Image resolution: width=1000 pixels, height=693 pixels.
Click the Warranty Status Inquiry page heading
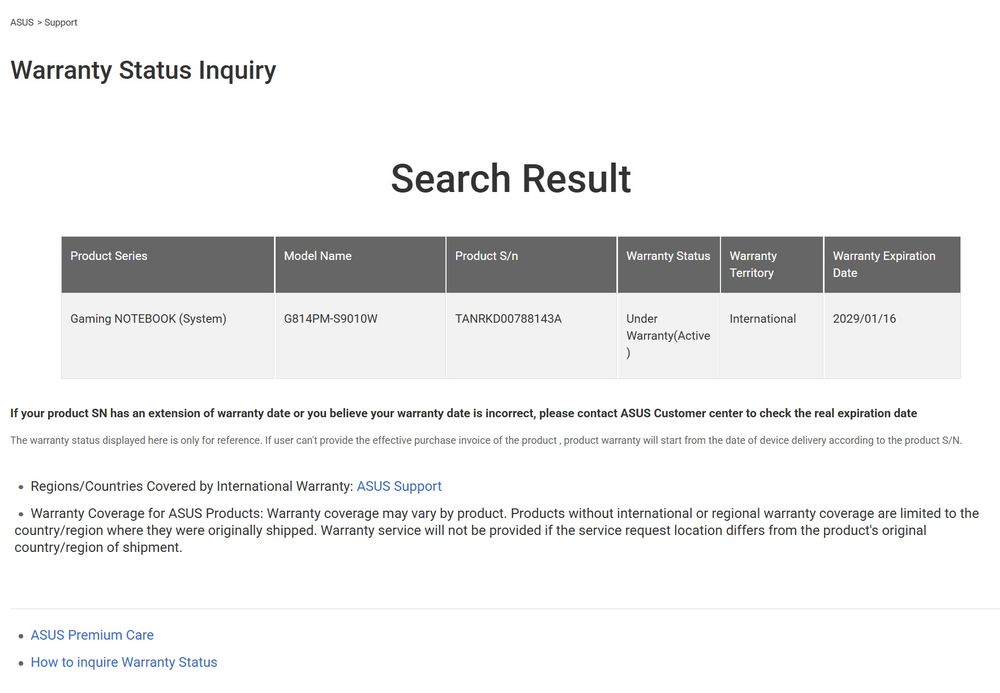(x=143, y=71)
